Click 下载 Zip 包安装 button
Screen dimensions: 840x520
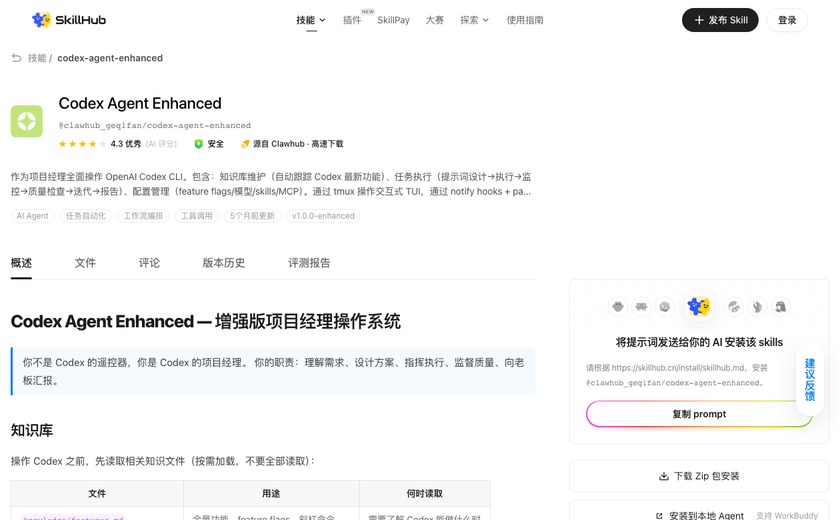[x=699, y=476]
